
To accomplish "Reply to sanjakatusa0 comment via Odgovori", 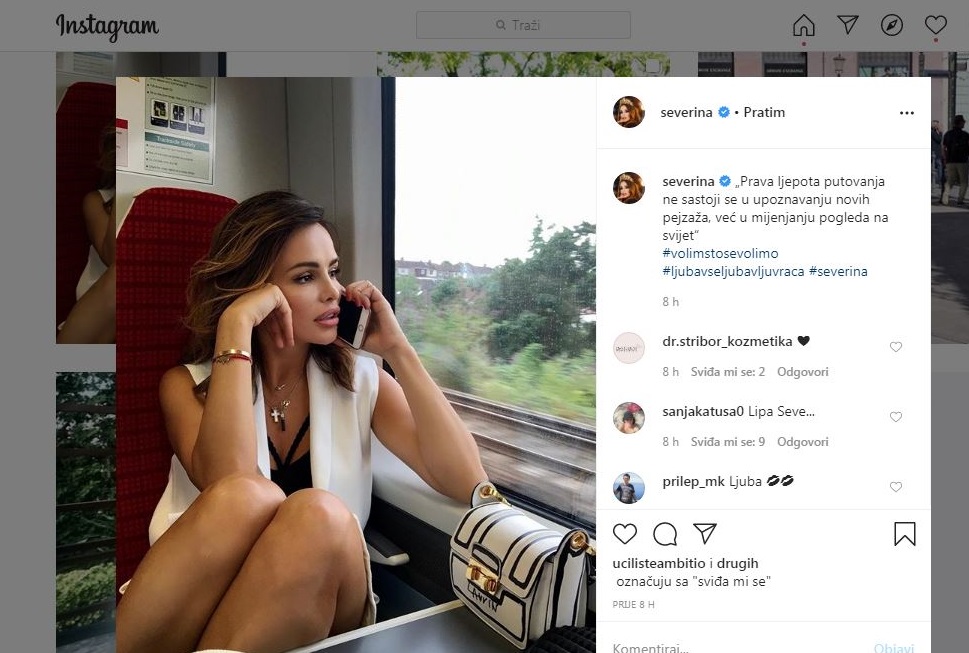I will [x=802, y=442].
